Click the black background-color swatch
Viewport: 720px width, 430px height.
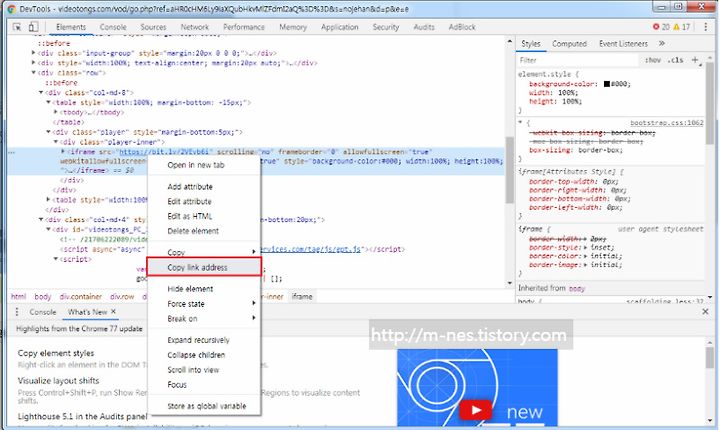coord(607,84)
